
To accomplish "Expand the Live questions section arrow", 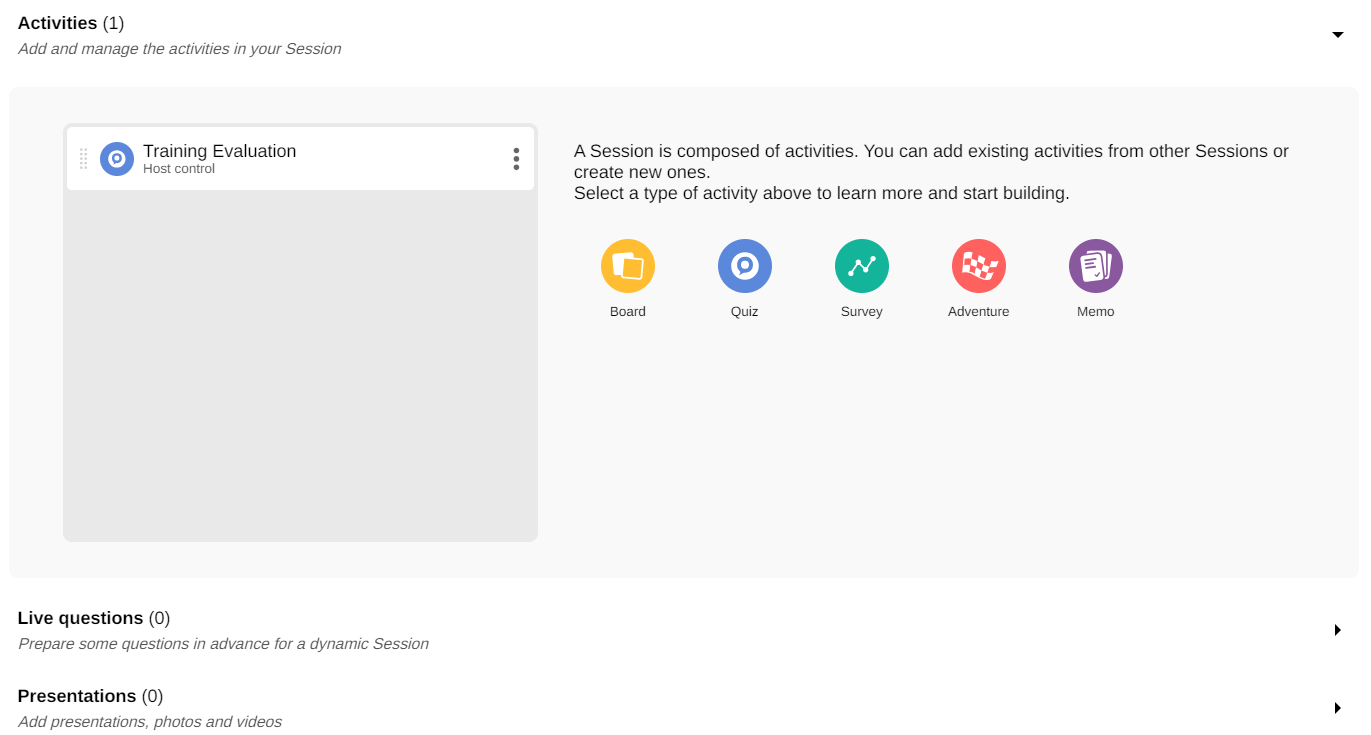I will coord(1338,630).
